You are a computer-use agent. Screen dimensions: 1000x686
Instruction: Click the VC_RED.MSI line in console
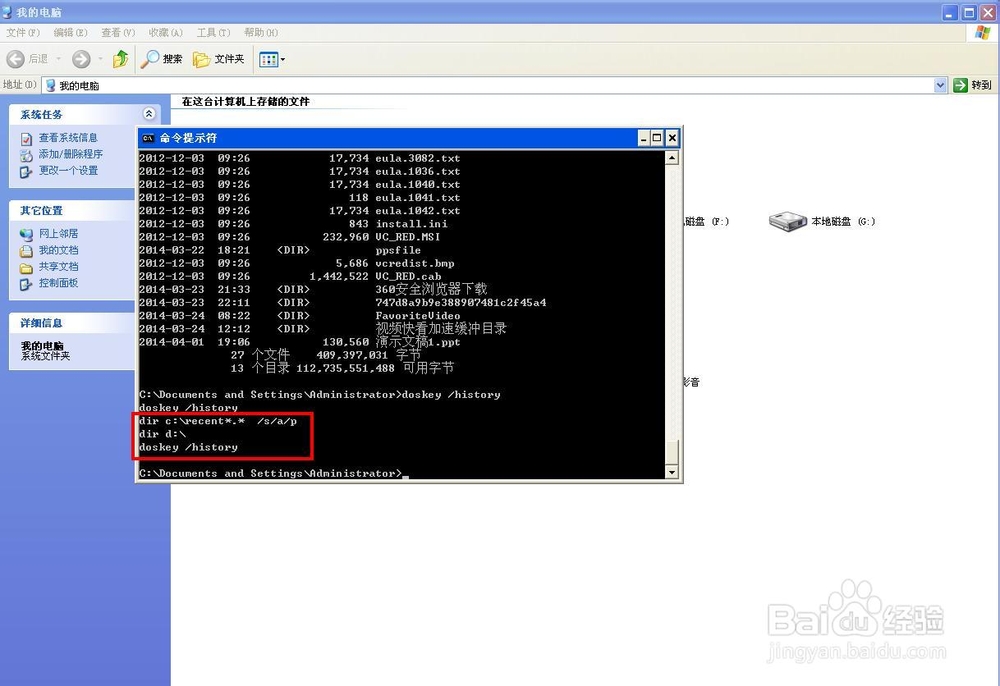pyautogui.click(x=290, y=237)
